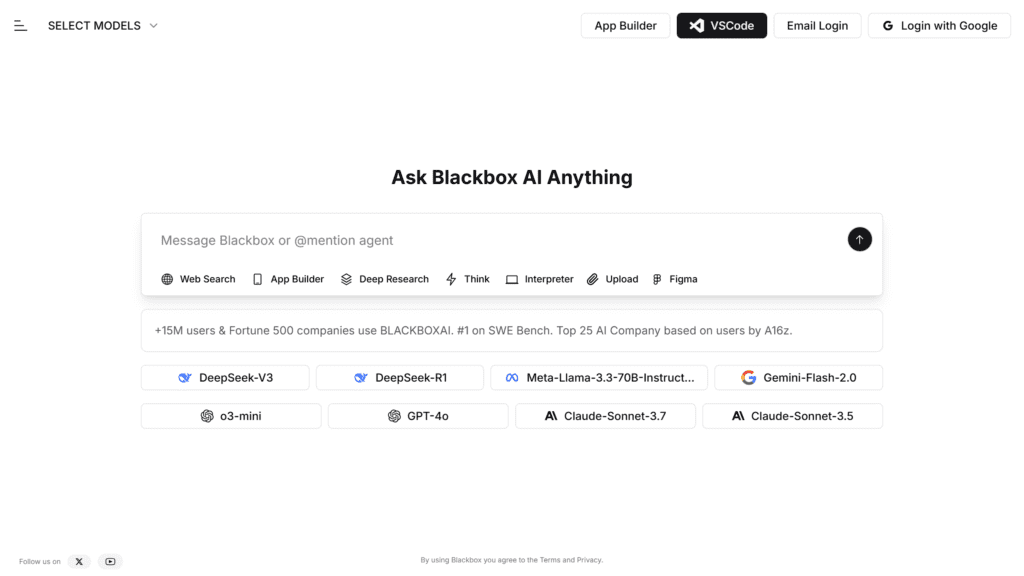1024x576 pixels.
Task: Toggle the App Builder chat option
Action: 288,279
